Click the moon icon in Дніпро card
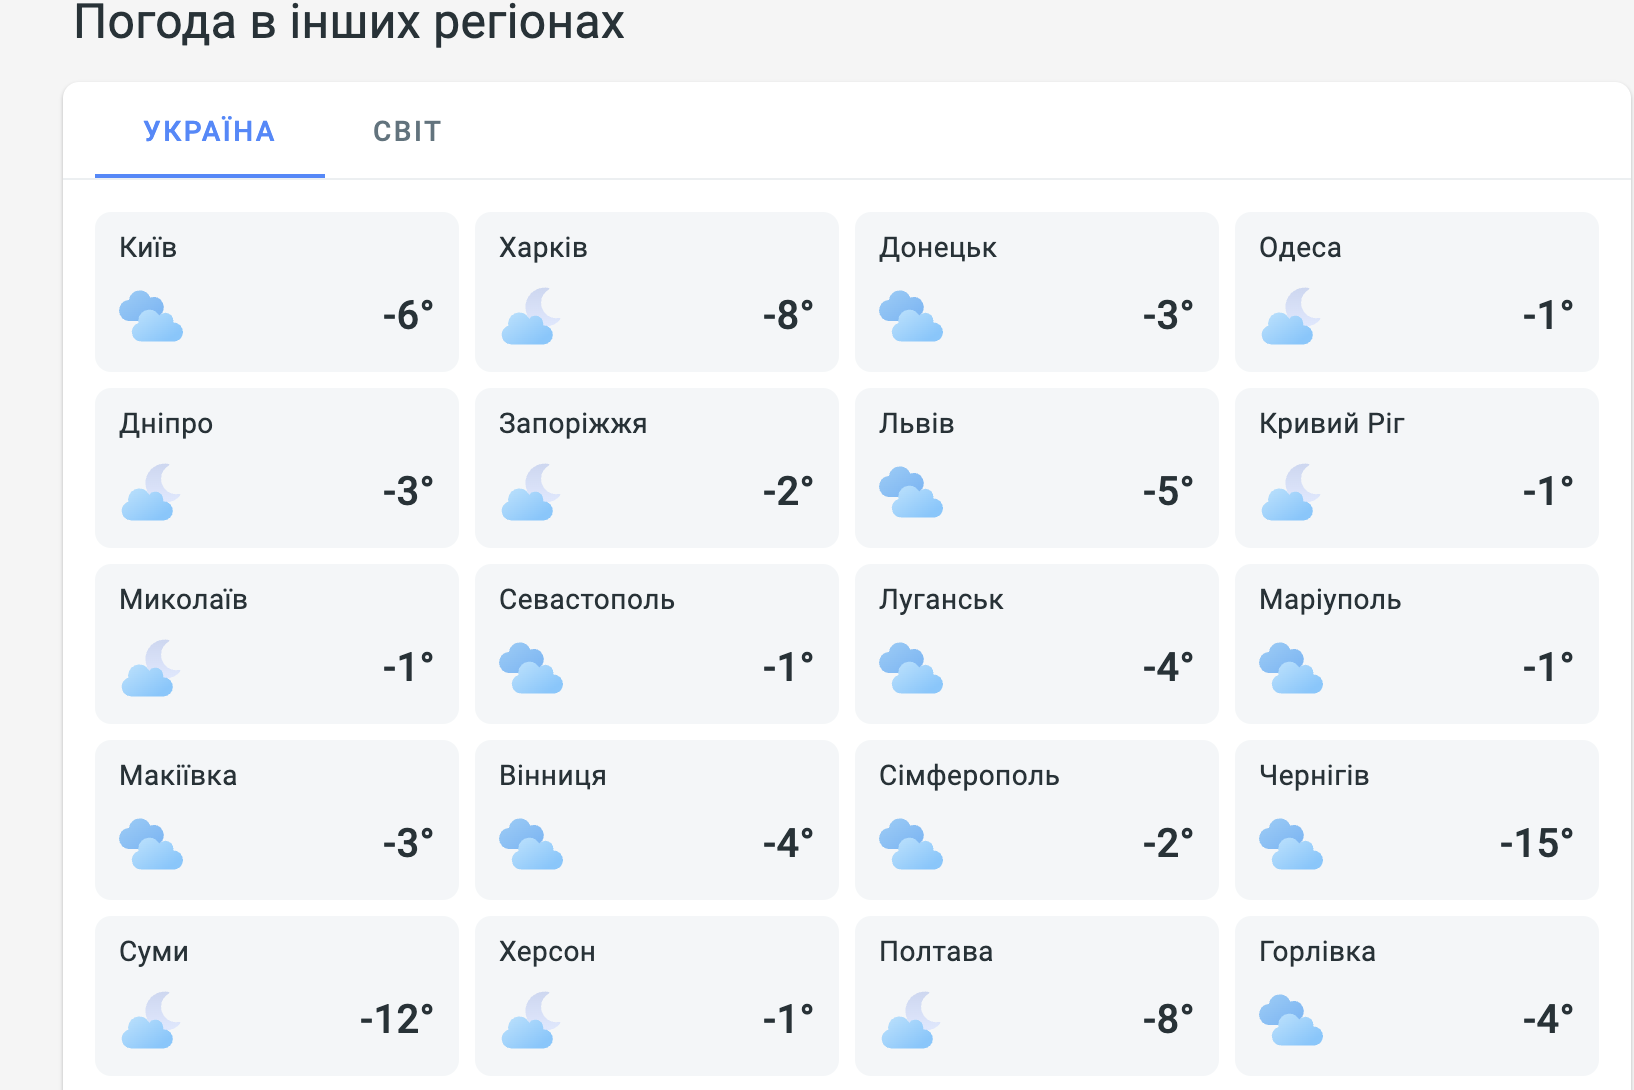The image size is (1634, 1090). tap(151, 492)
